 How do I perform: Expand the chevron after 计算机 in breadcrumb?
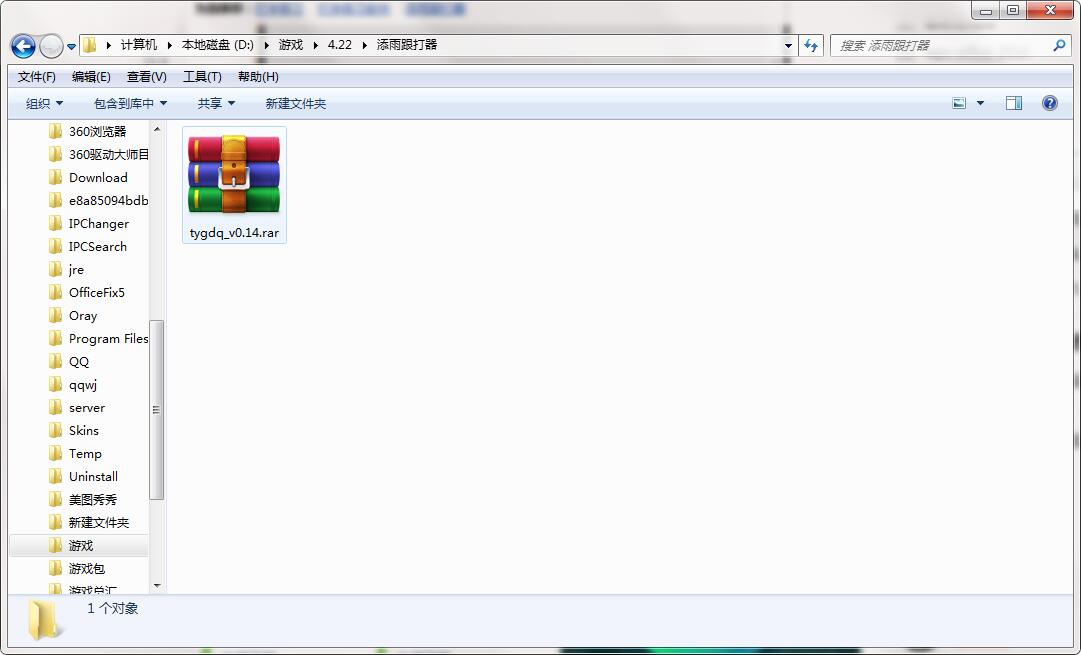click(170, 46)
